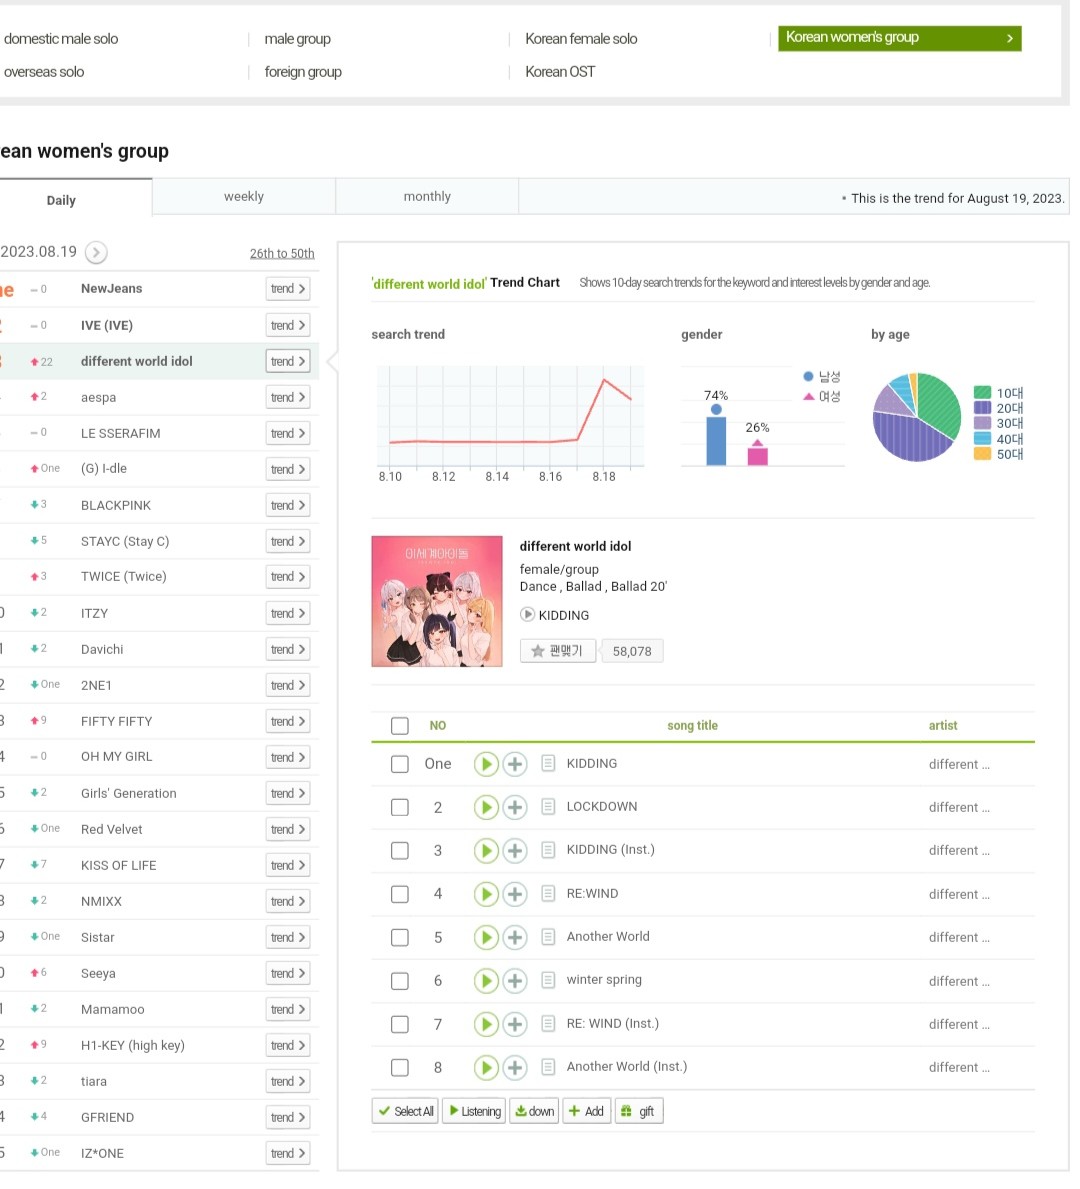Open lyrics icon for RE:WIND
The image size is (1080, 1189).
548,894
